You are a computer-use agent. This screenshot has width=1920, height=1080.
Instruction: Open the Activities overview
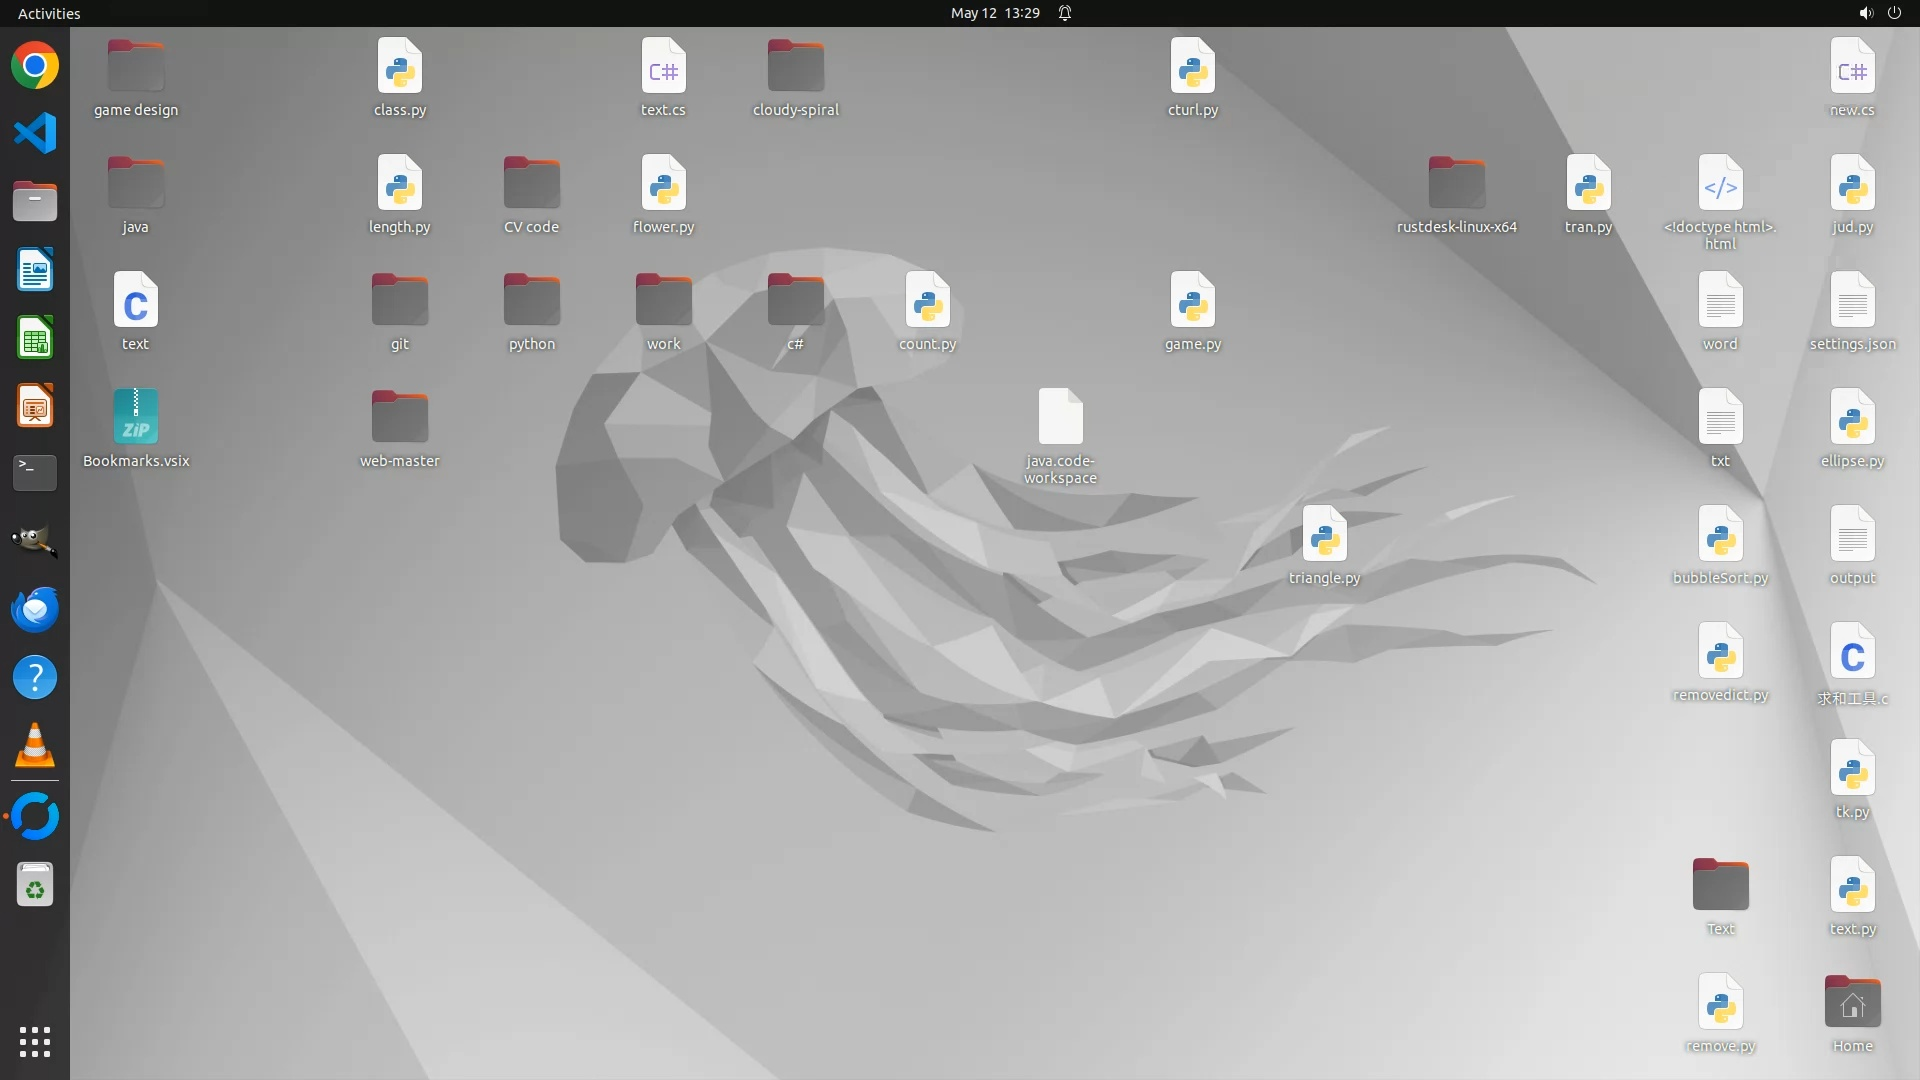(x=49, y=13)
